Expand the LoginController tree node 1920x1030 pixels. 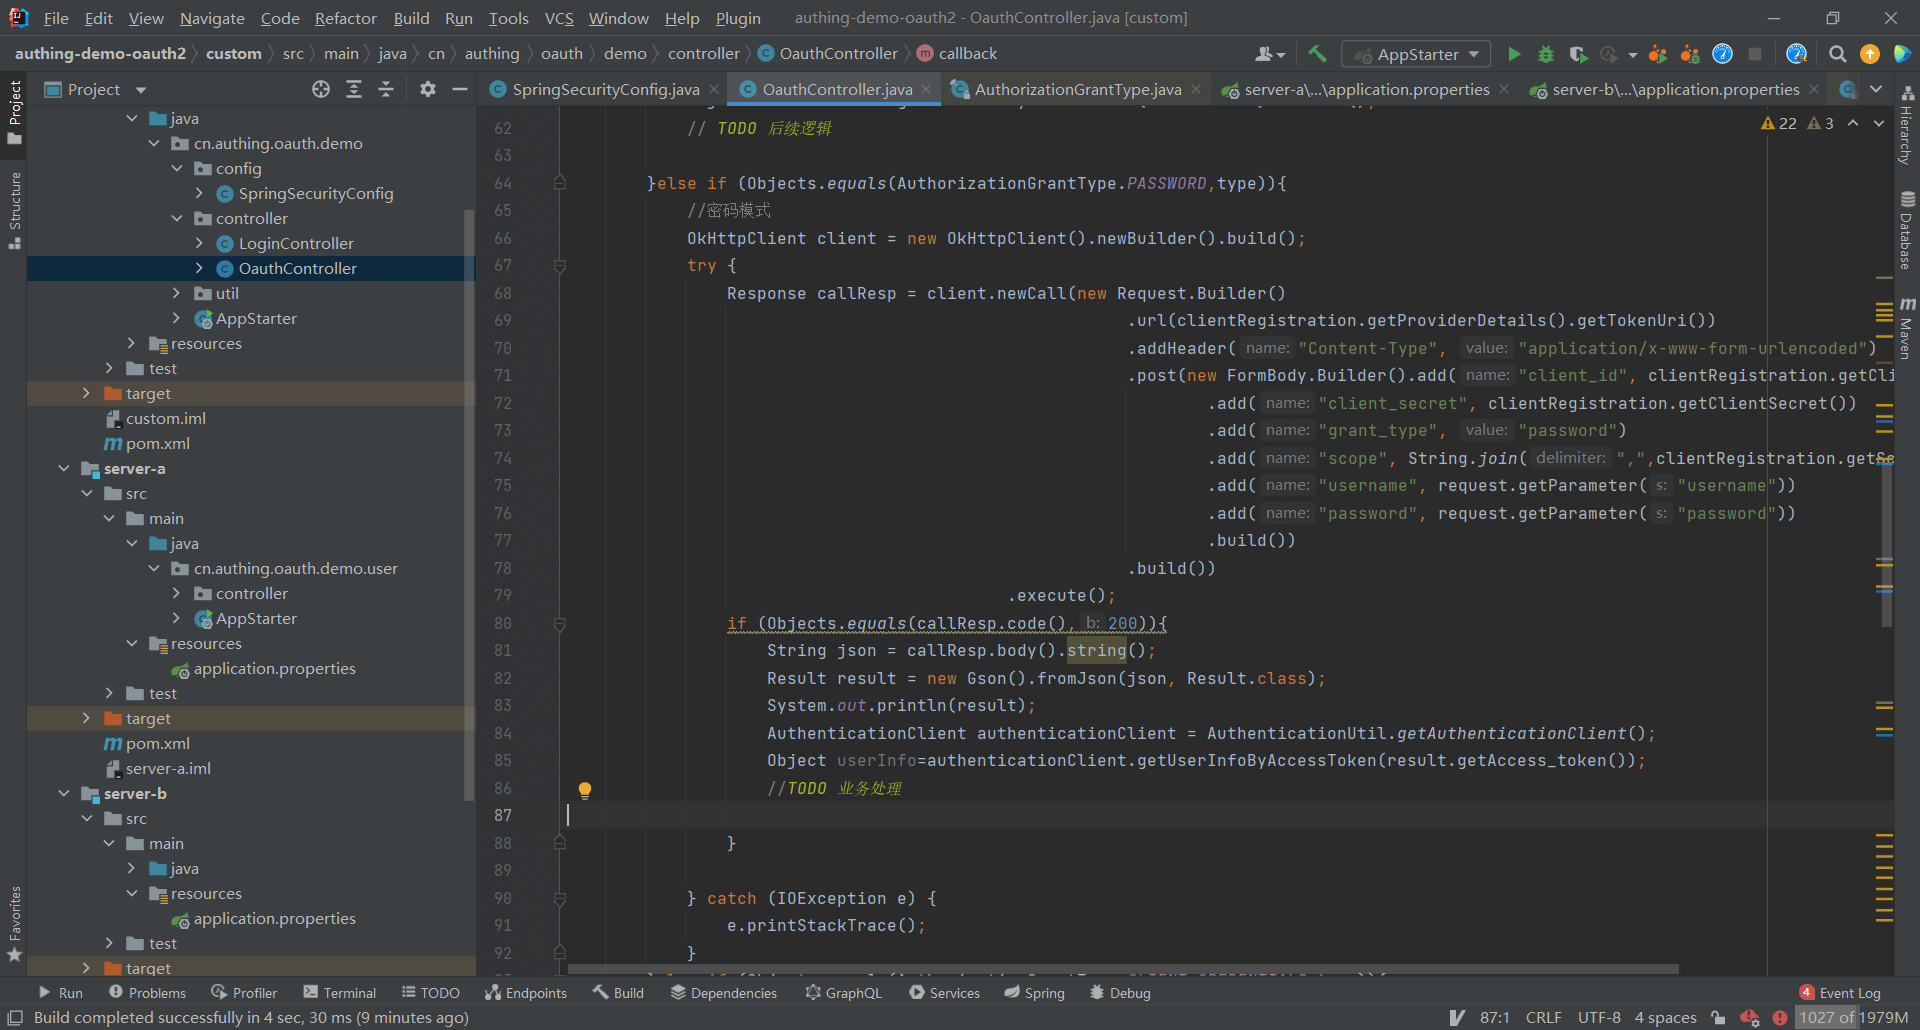(199, 243)
